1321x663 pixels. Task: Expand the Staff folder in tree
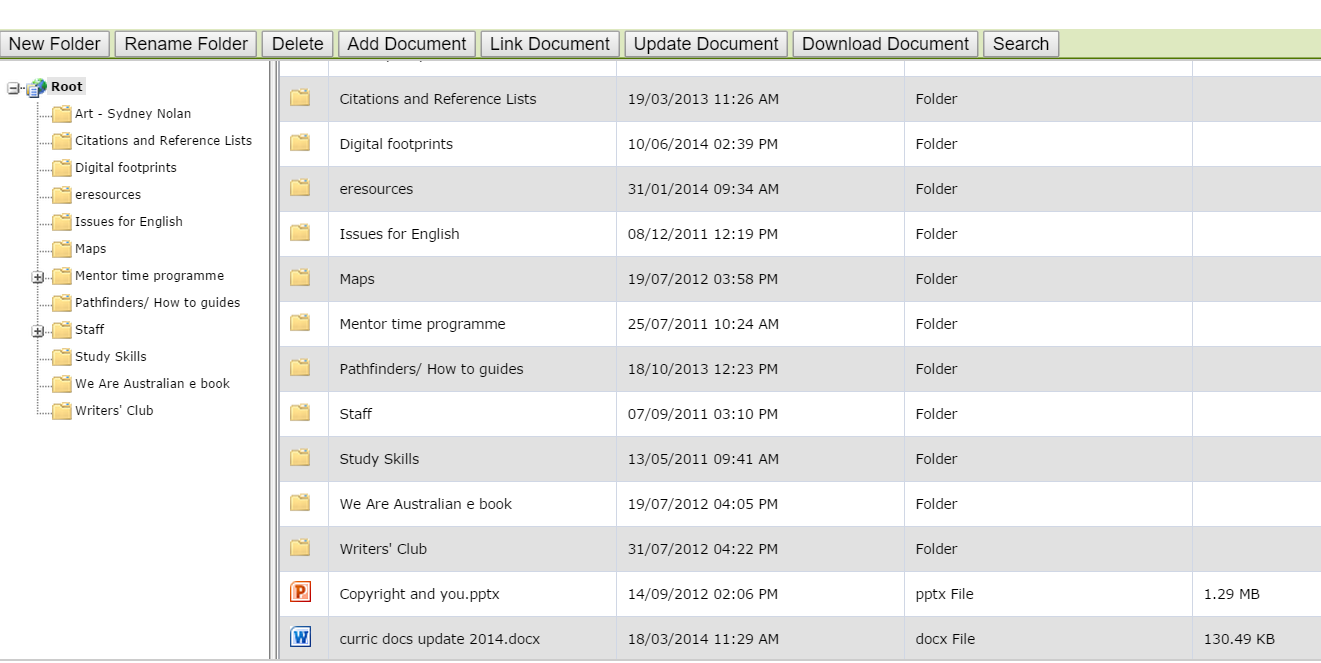[x=38, y=331]
